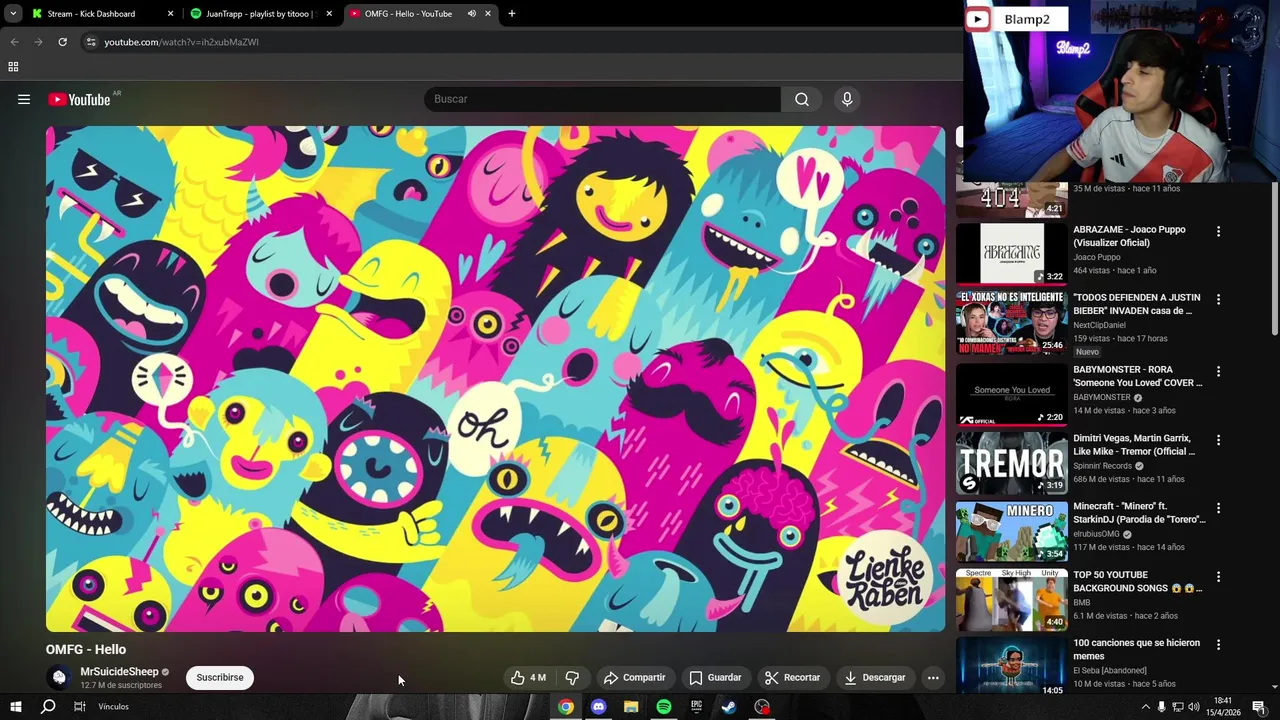Image resolution: width=1280 pixels, height=720 pixels.
Task: Open the 18:41 clock and calendar
Action: 1224,707
